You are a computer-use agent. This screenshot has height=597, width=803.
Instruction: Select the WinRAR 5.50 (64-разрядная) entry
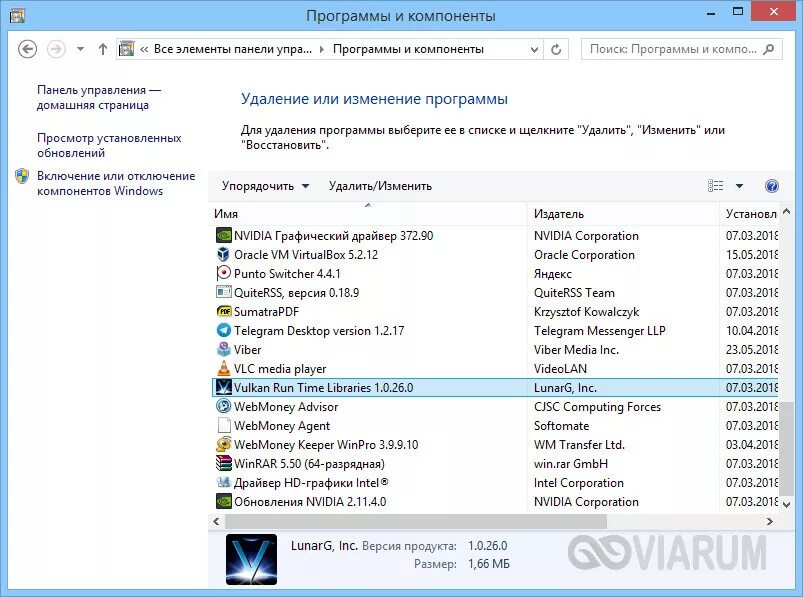coord(309,463)
